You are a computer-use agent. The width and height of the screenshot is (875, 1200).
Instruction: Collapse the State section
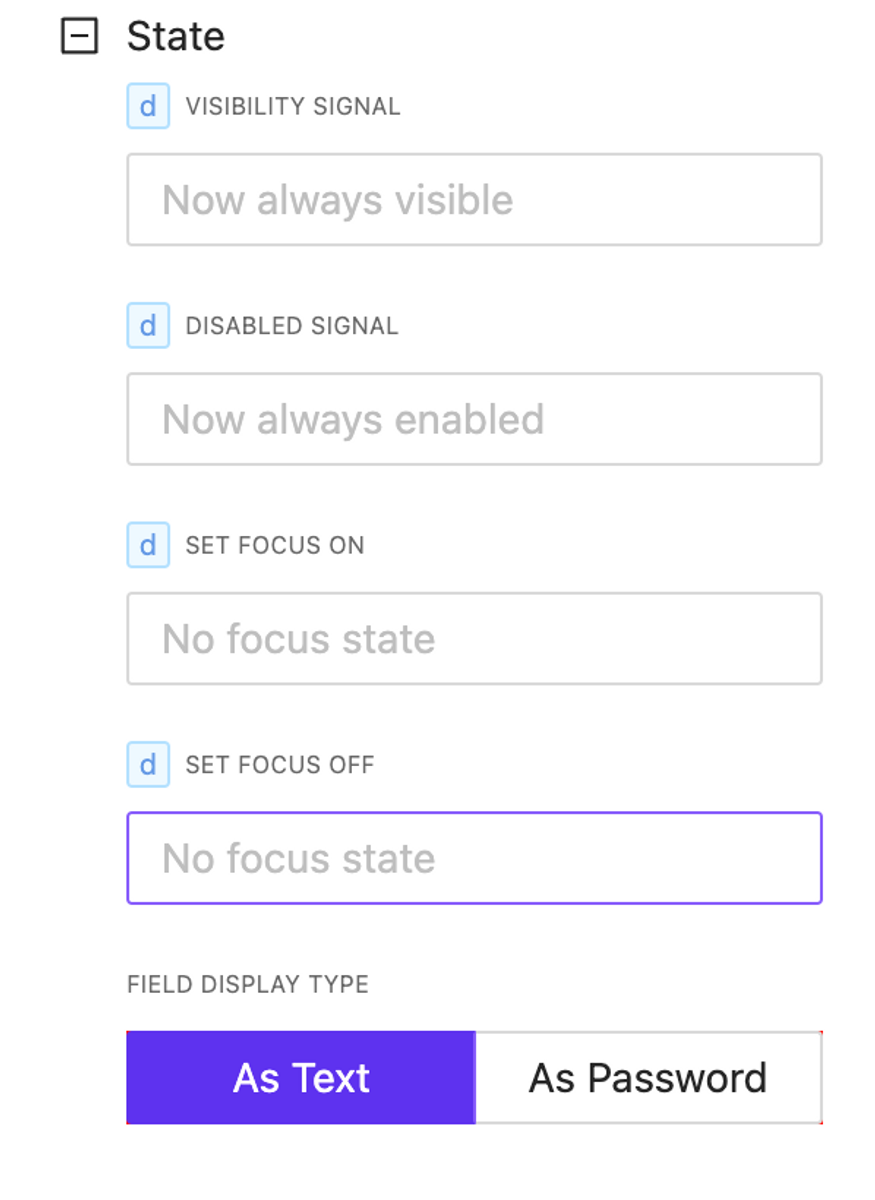(x=80, y=37)
